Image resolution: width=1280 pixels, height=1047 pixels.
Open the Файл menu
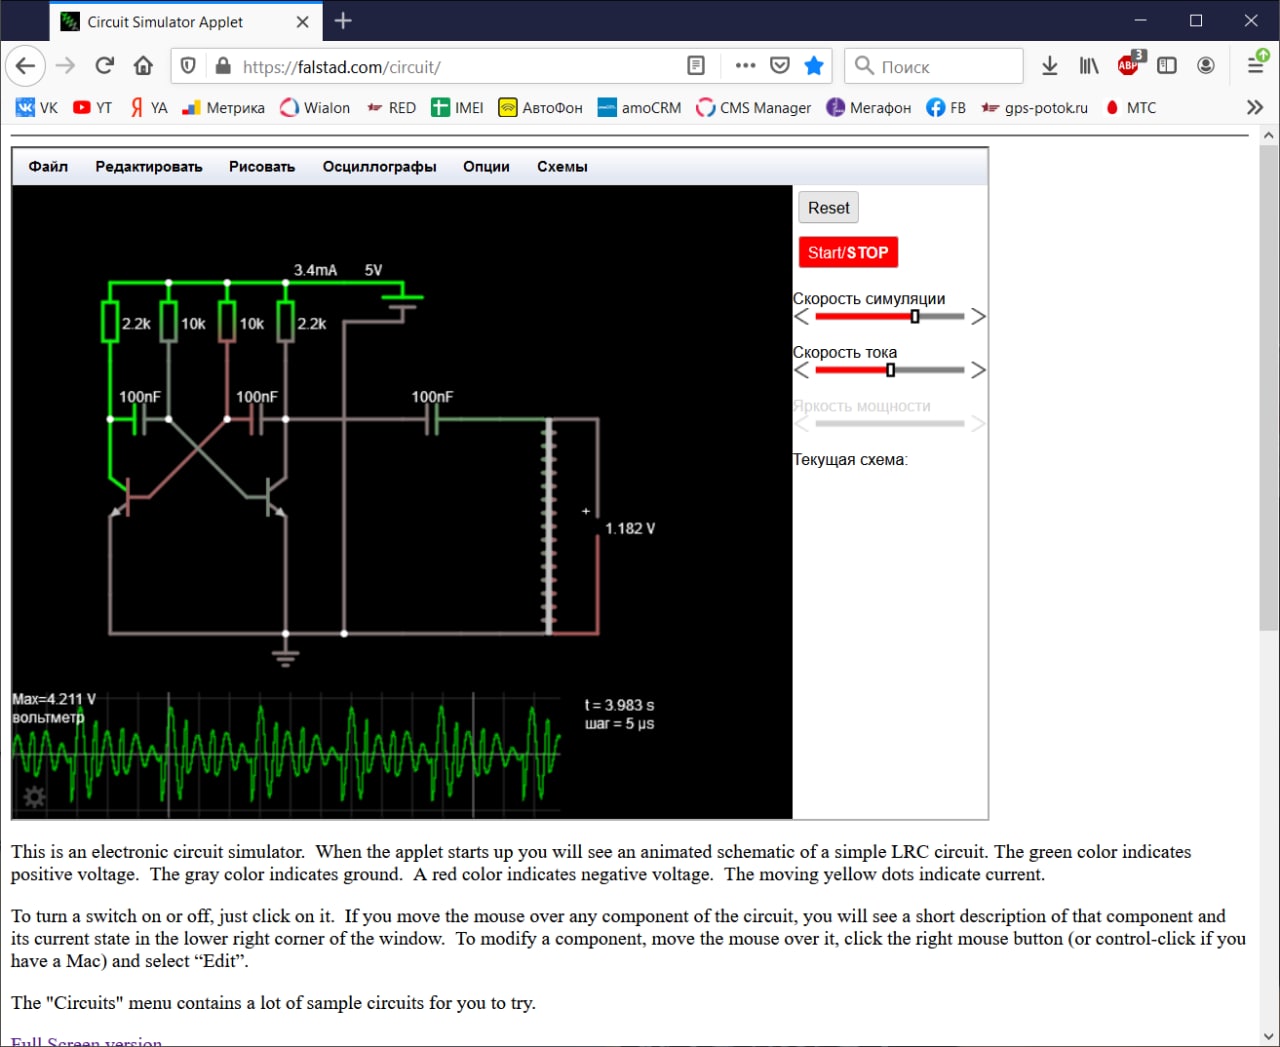click(x=48, y=167)
